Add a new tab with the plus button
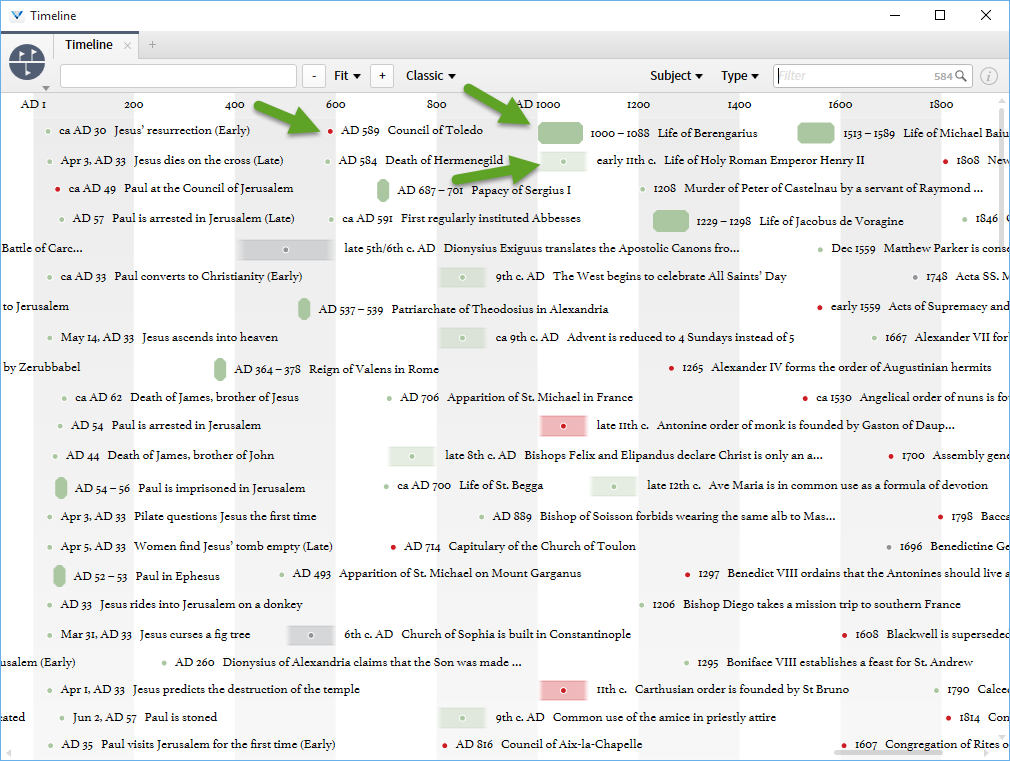This screenshot has width=1010, height=761. click(x=153, y=44)
